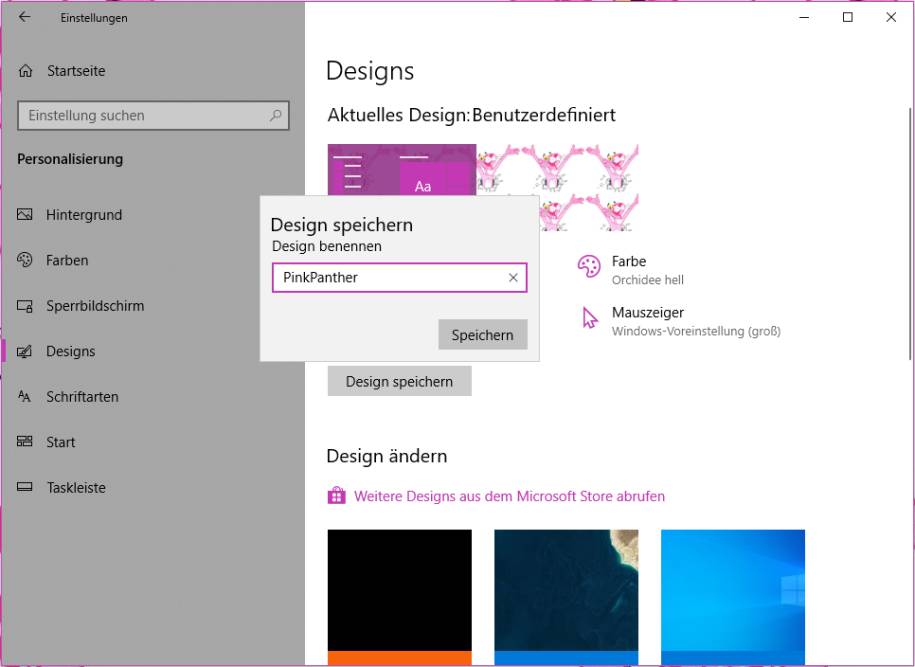Click the search magnifier icon

[x=275, y=116]
